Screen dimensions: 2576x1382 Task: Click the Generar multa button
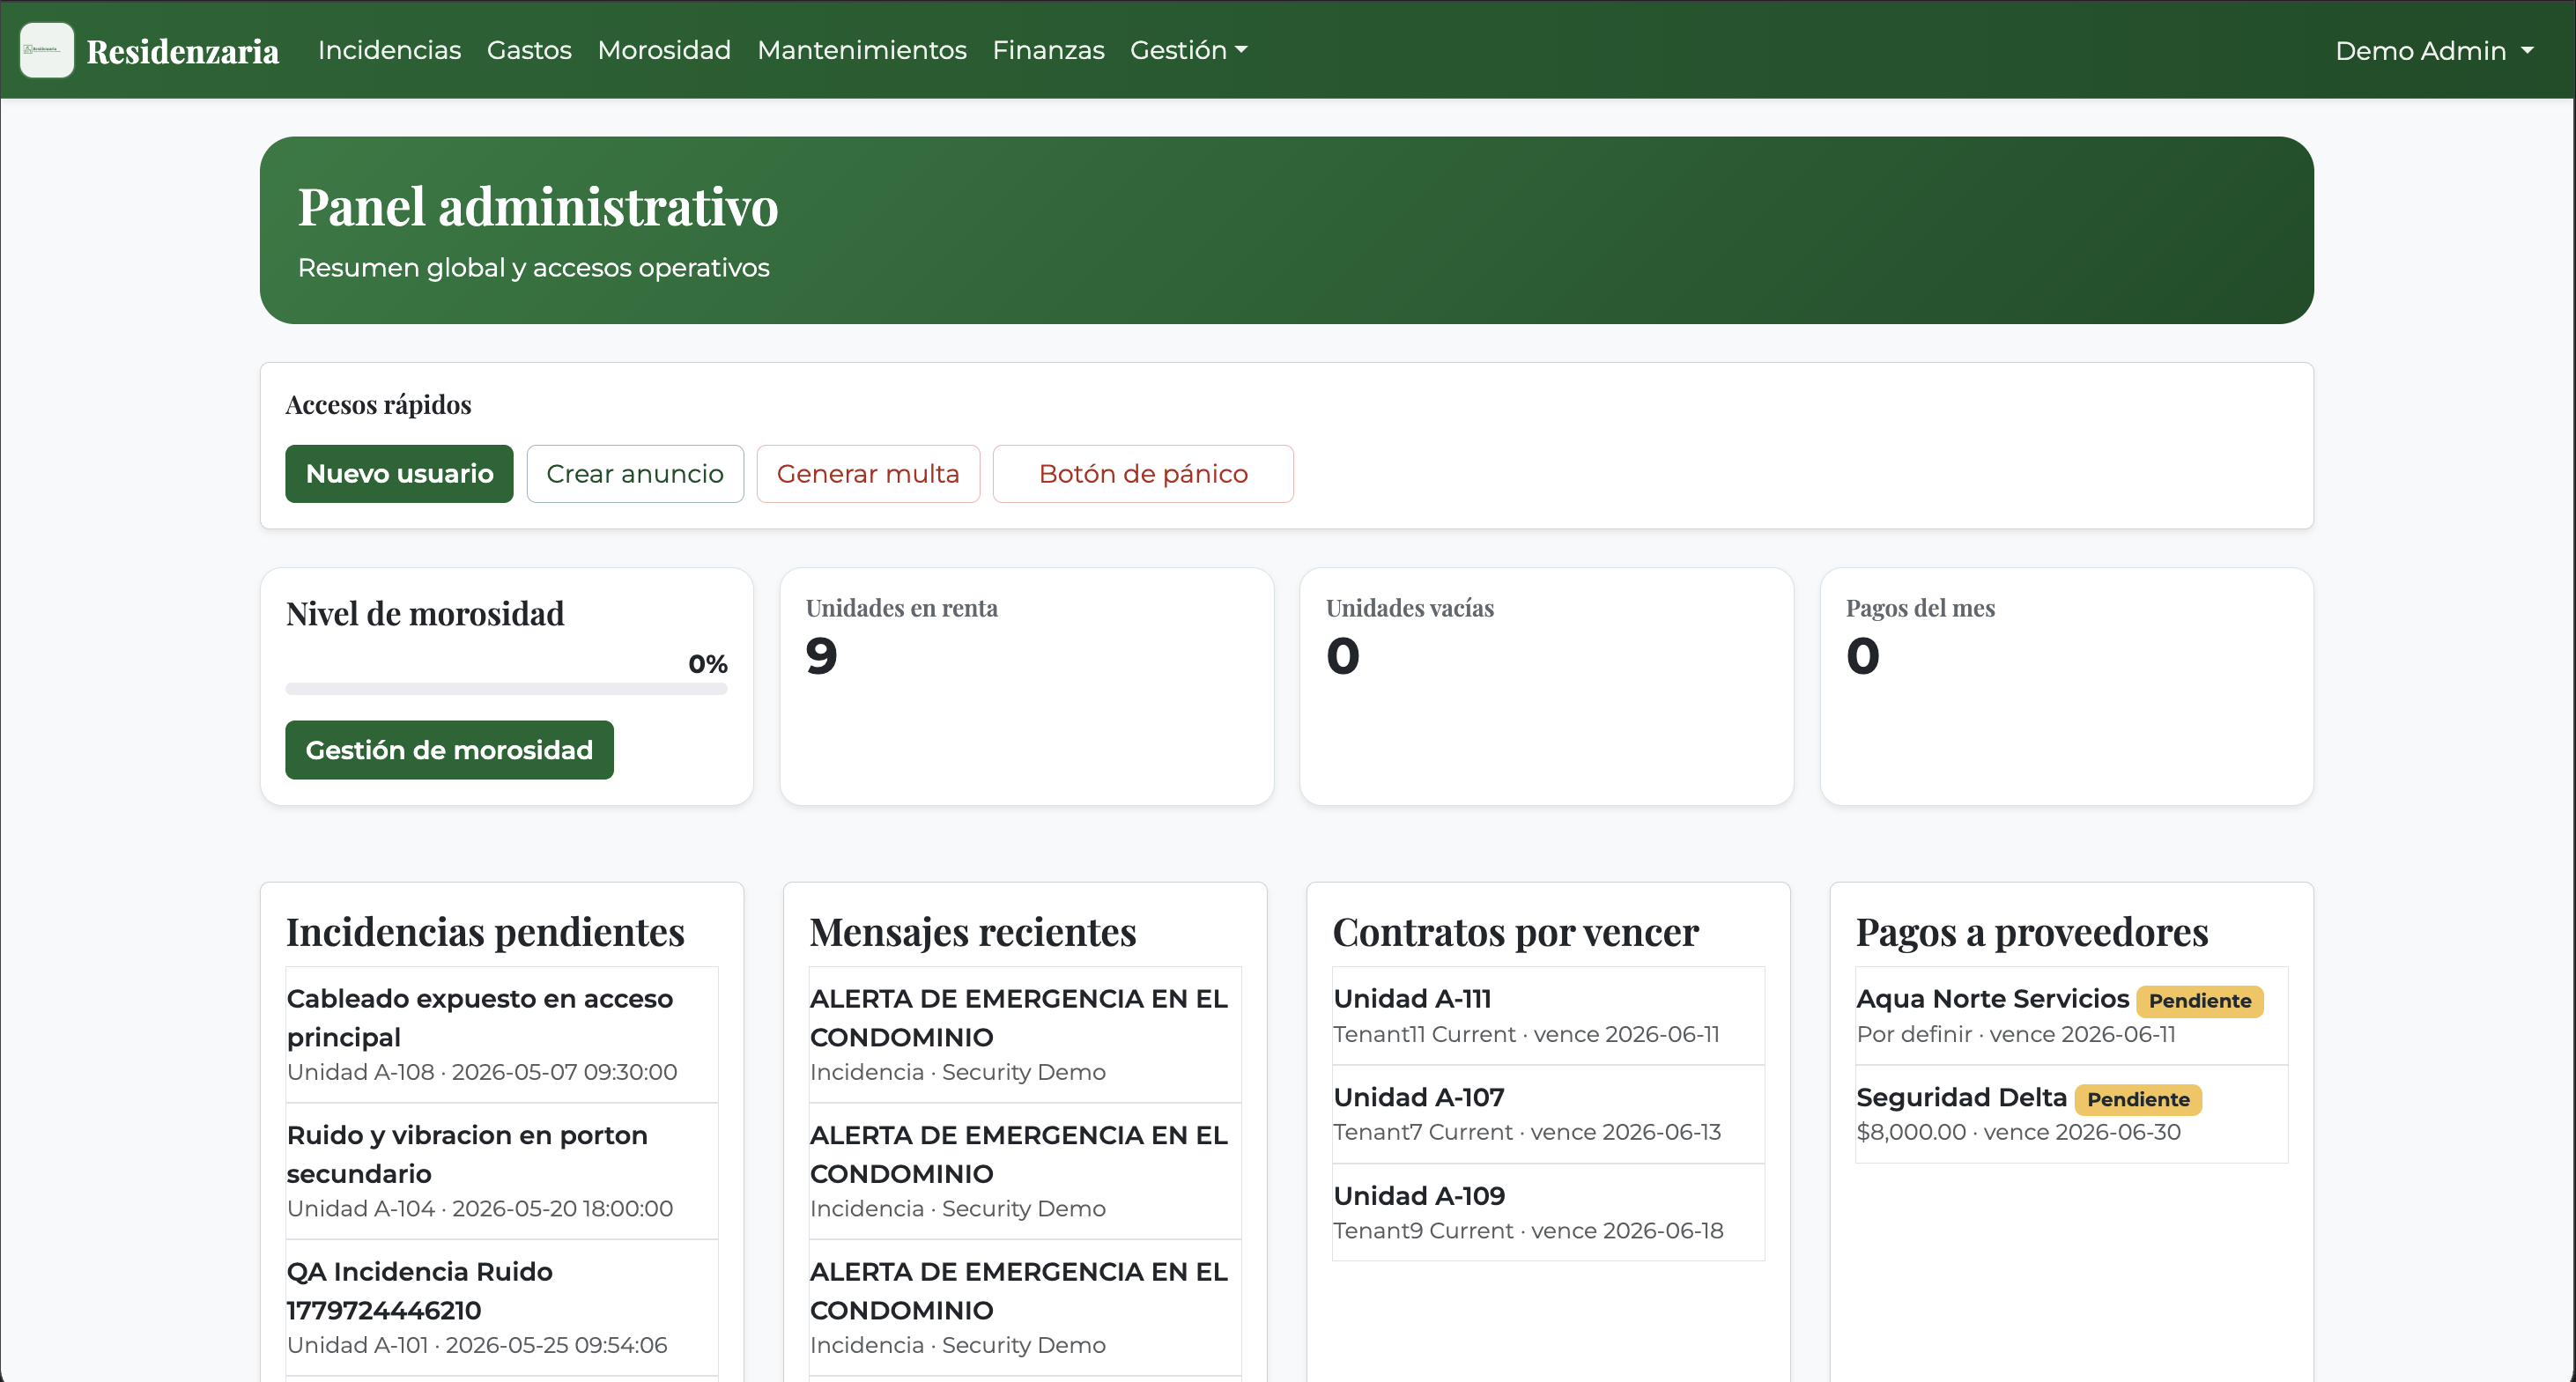[x=868, y=474]
